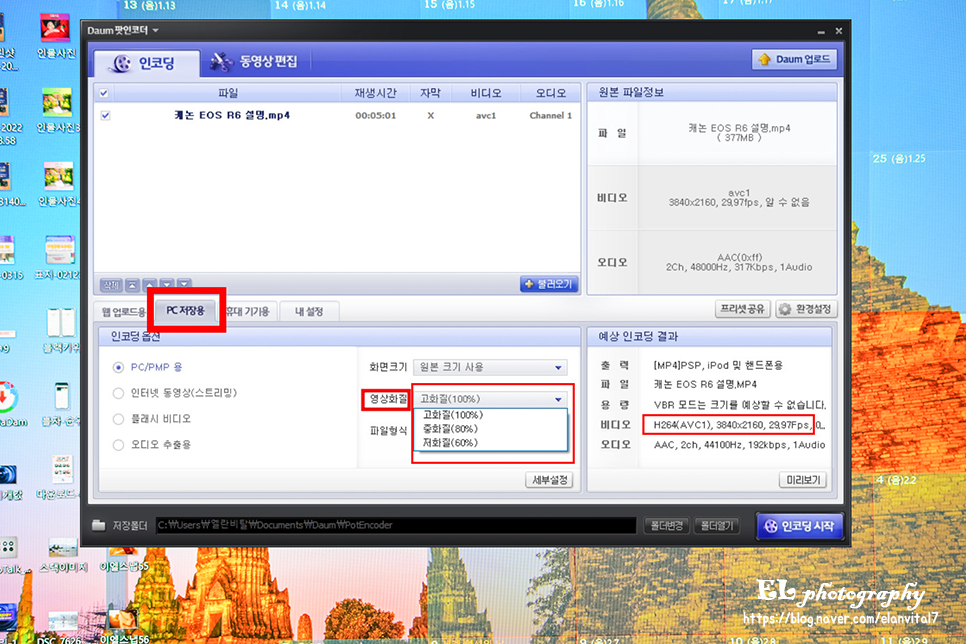This screenshot has height=644, width=966.
Task: Click the 폴더열기 button
Action: 716,526
